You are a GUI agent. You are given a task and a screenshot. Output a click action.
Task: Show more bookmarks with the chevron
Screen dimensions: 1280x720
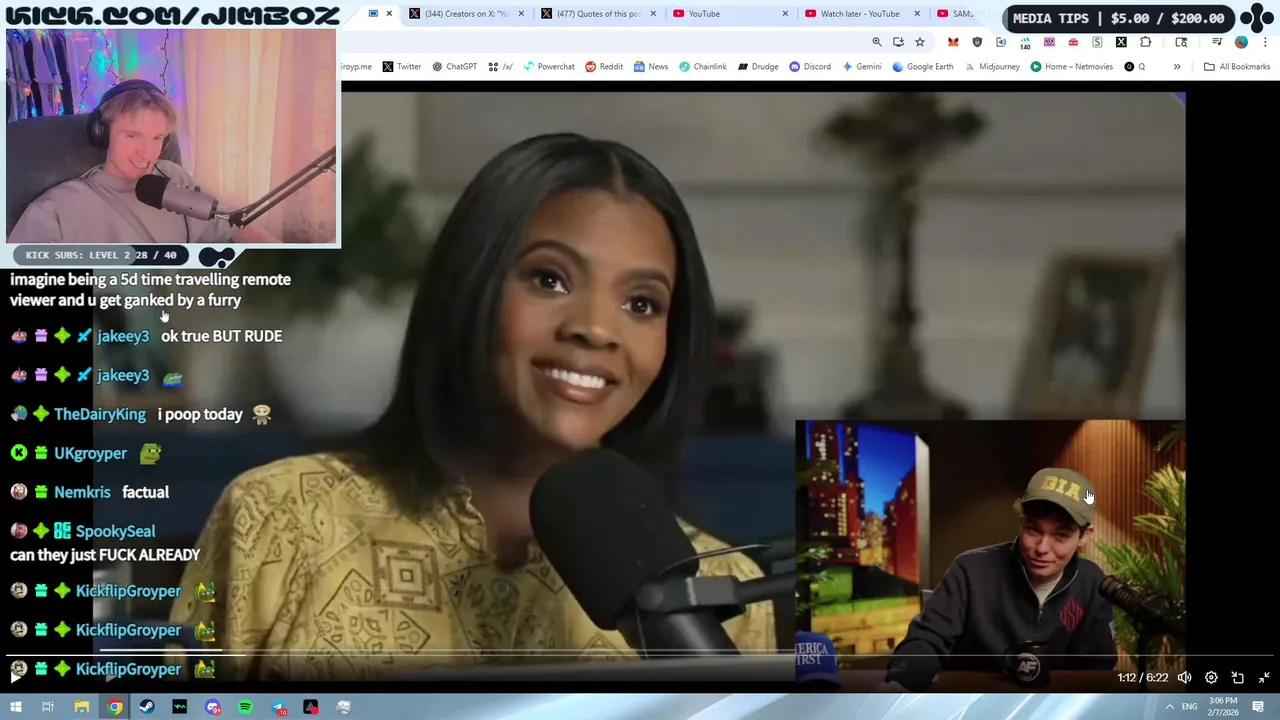pyautogui.click(x=1177, y=67)
